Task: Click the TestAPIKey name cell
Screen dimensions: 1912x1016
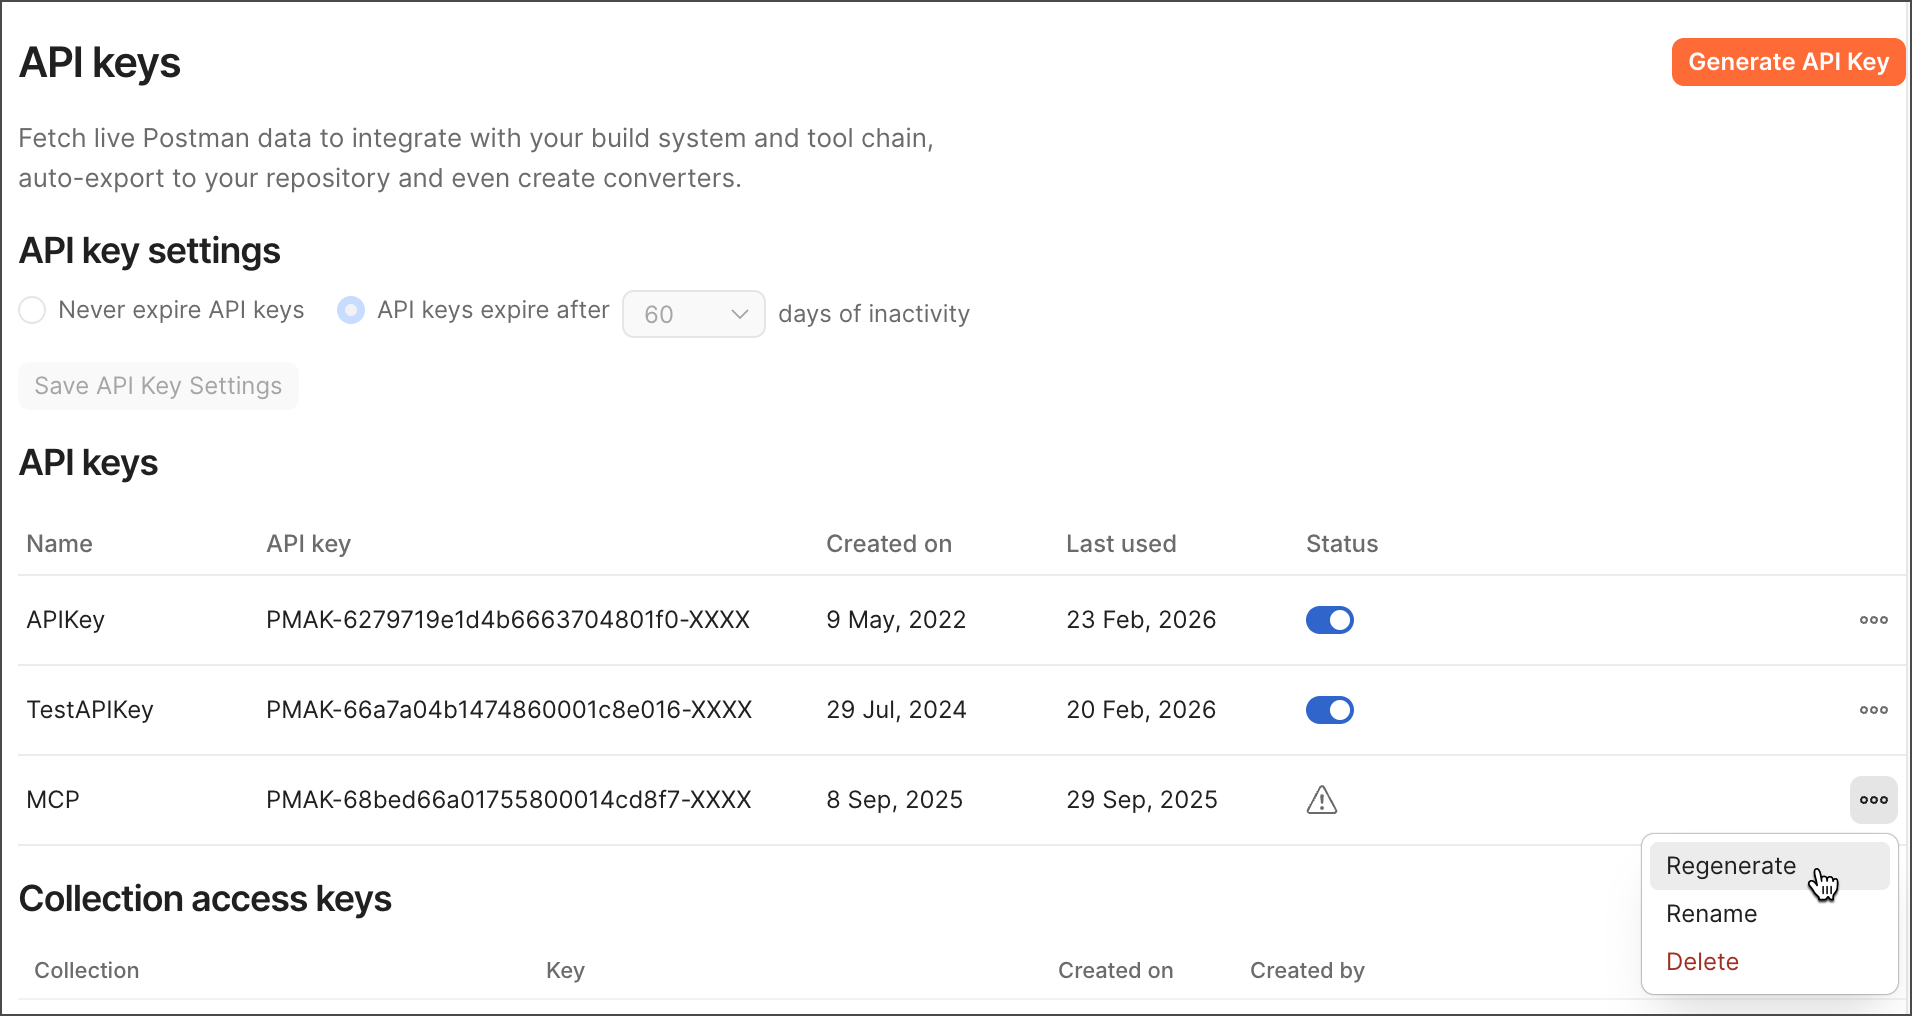Action: pyautogui.click(x=90, y=710)
